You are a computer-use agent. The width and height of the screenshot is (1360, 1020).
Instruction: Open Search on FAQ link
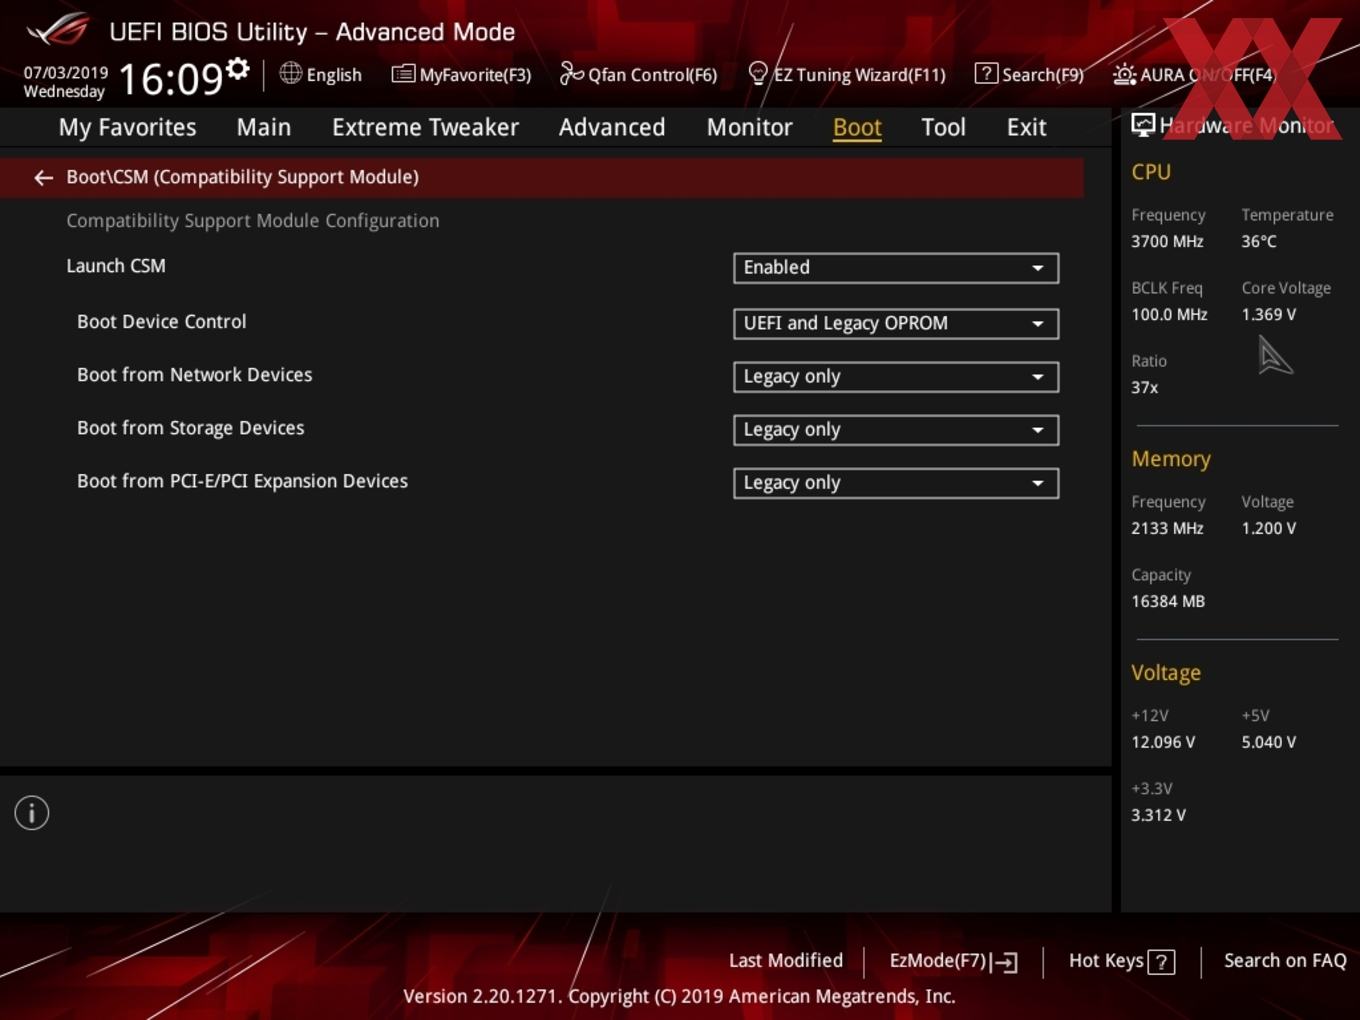[x=1285, y=960]
